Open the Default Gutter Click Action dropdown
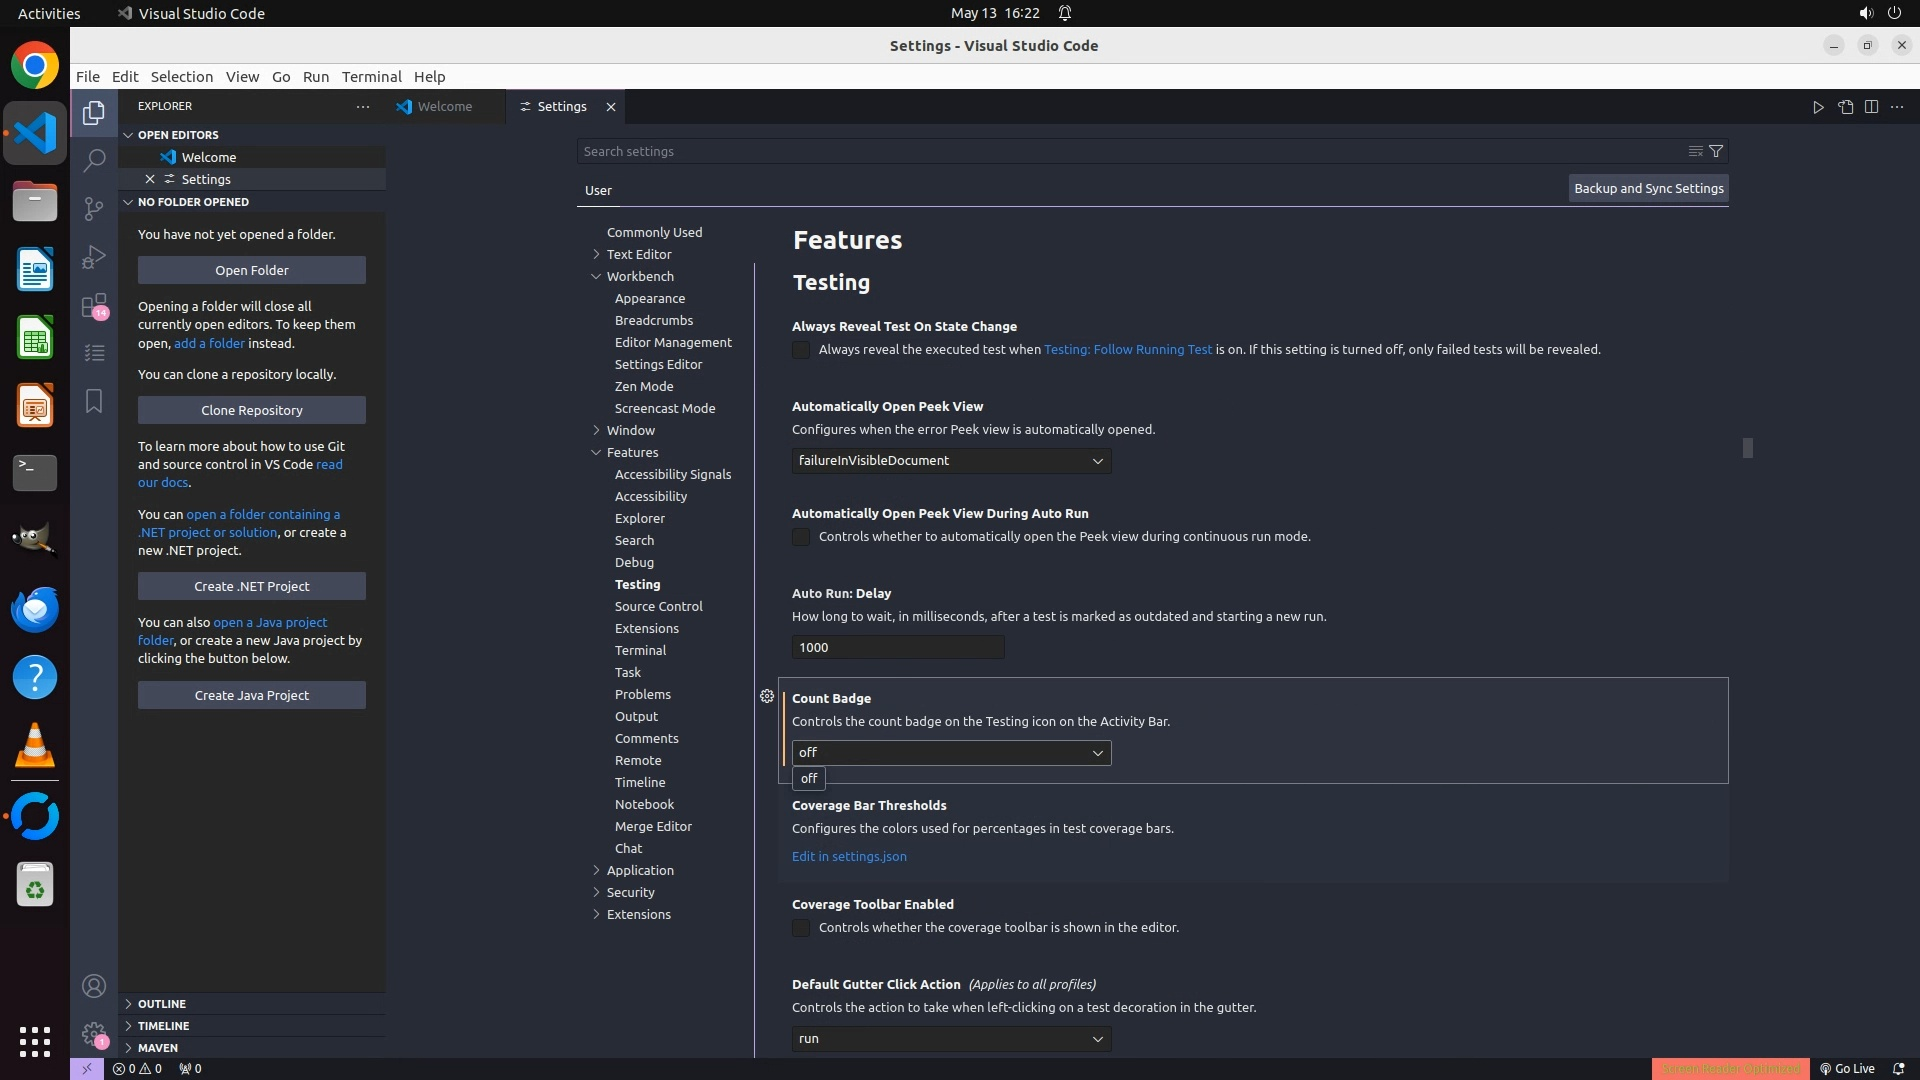Screen dimensions: 1920x1080 tap(951, 1039)
